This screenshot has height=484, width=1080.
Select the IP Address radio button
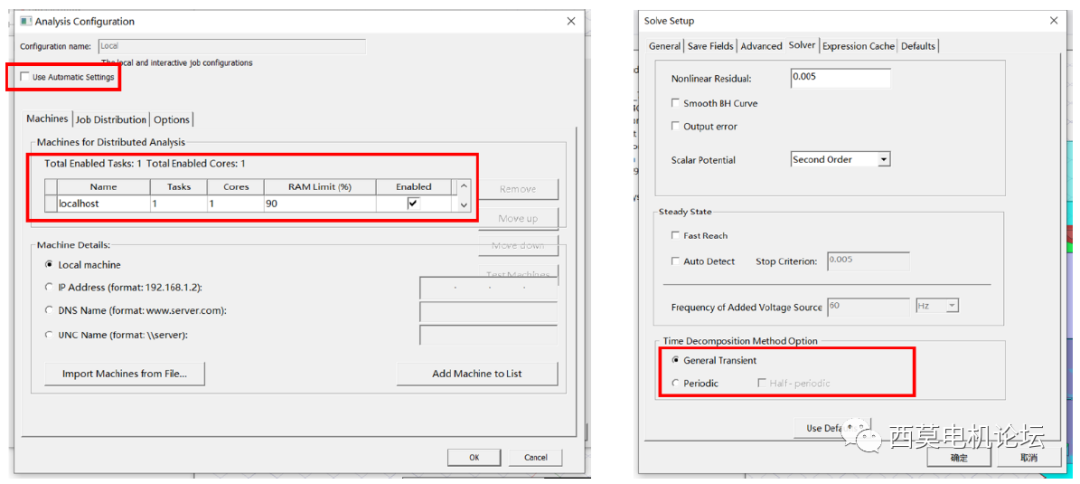tap(49, 286)
